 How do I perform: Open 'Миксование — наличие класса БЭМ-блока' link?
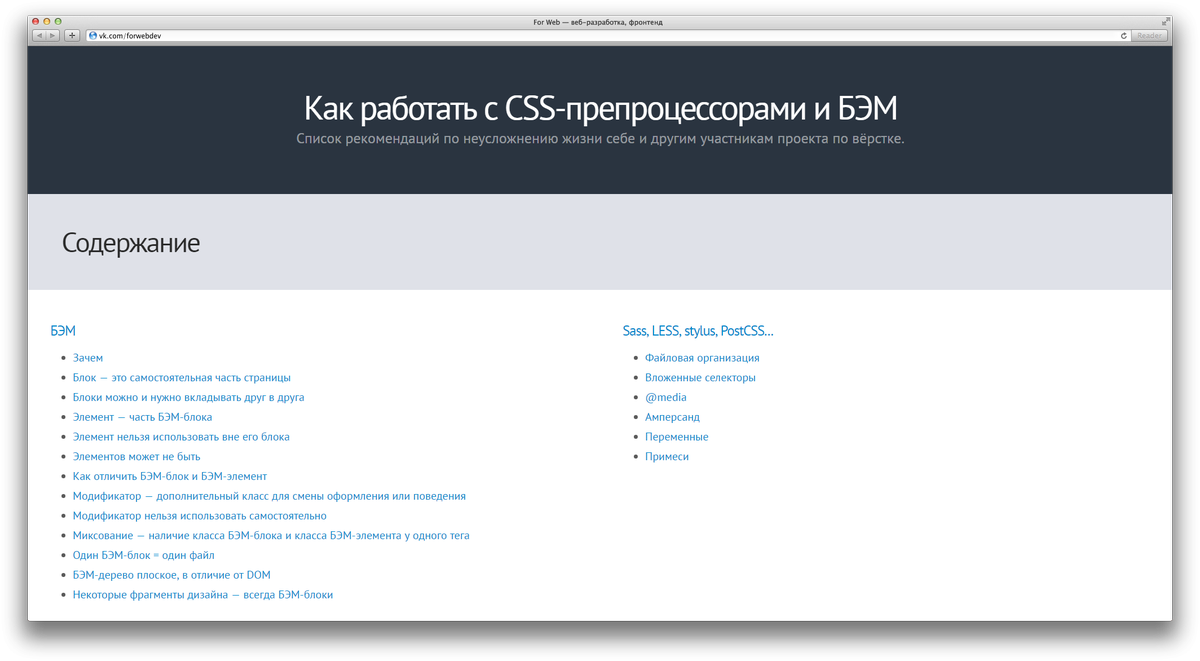271,536
